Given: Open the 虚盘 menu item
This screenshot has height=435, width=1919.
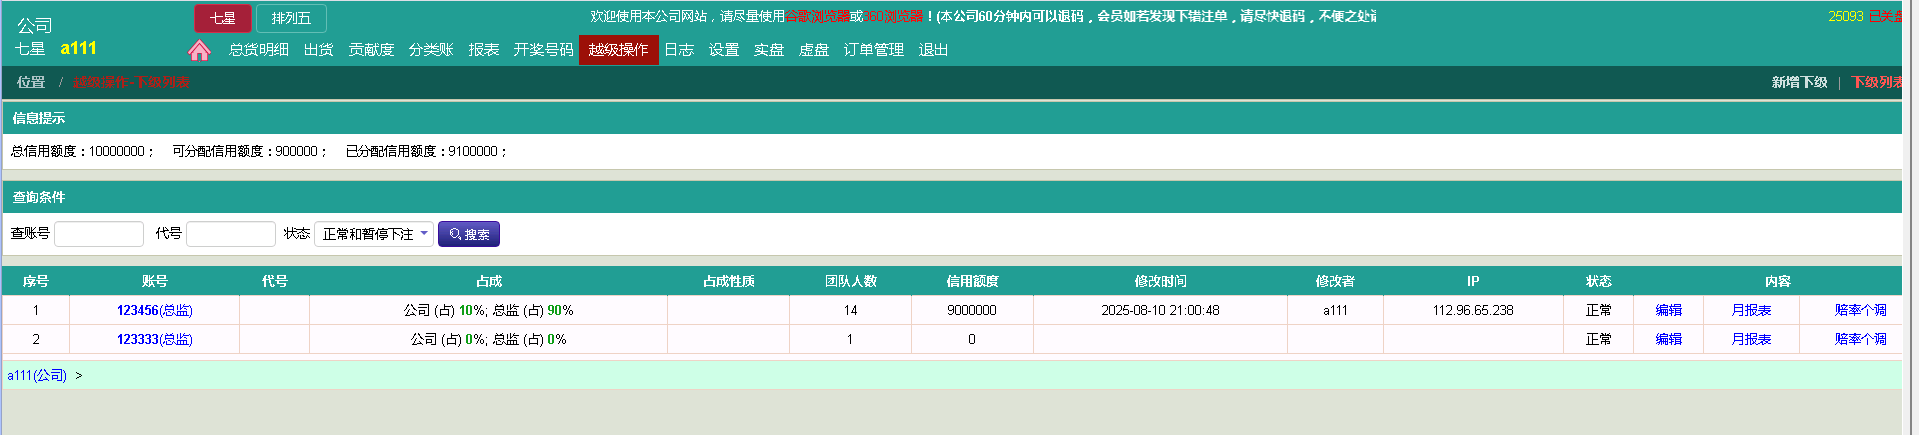Looking at the screenshot, I should [x=814, y=50].
